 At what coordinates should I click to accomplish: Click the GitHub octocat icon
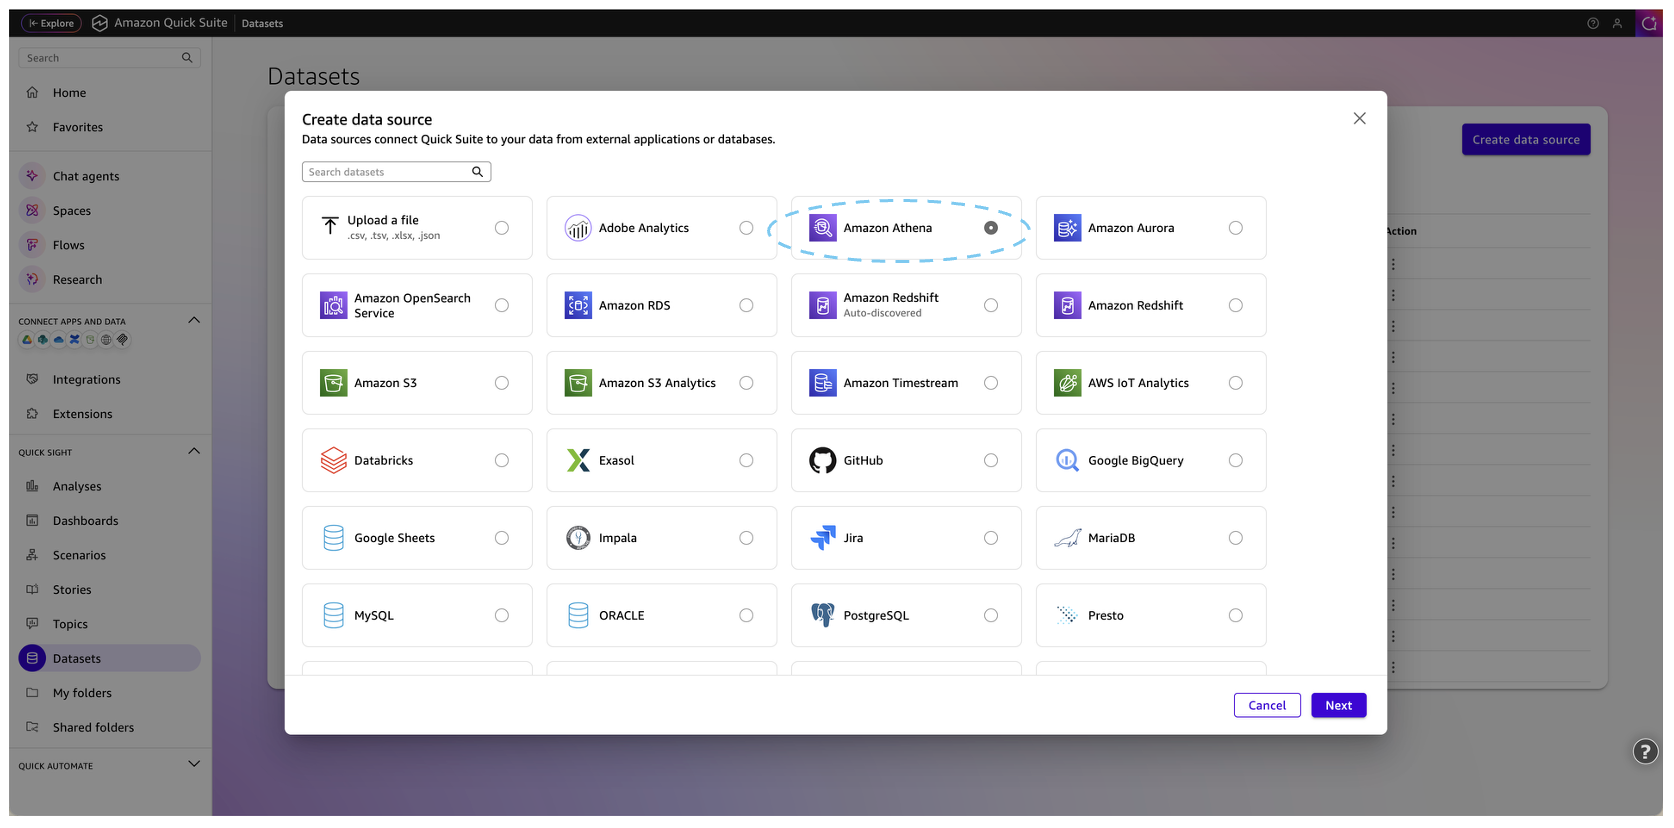822,460
